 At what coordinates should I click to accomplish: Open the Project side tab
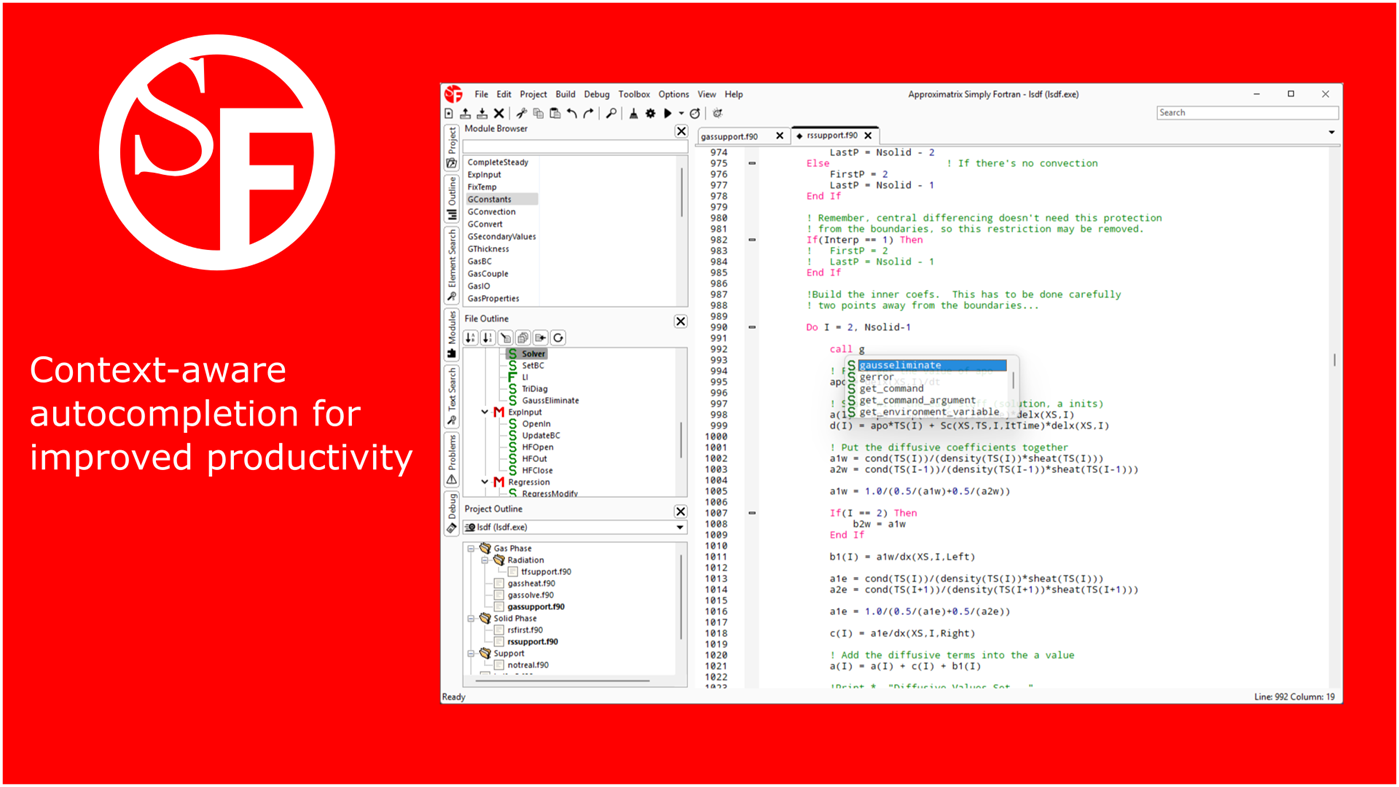452,147
